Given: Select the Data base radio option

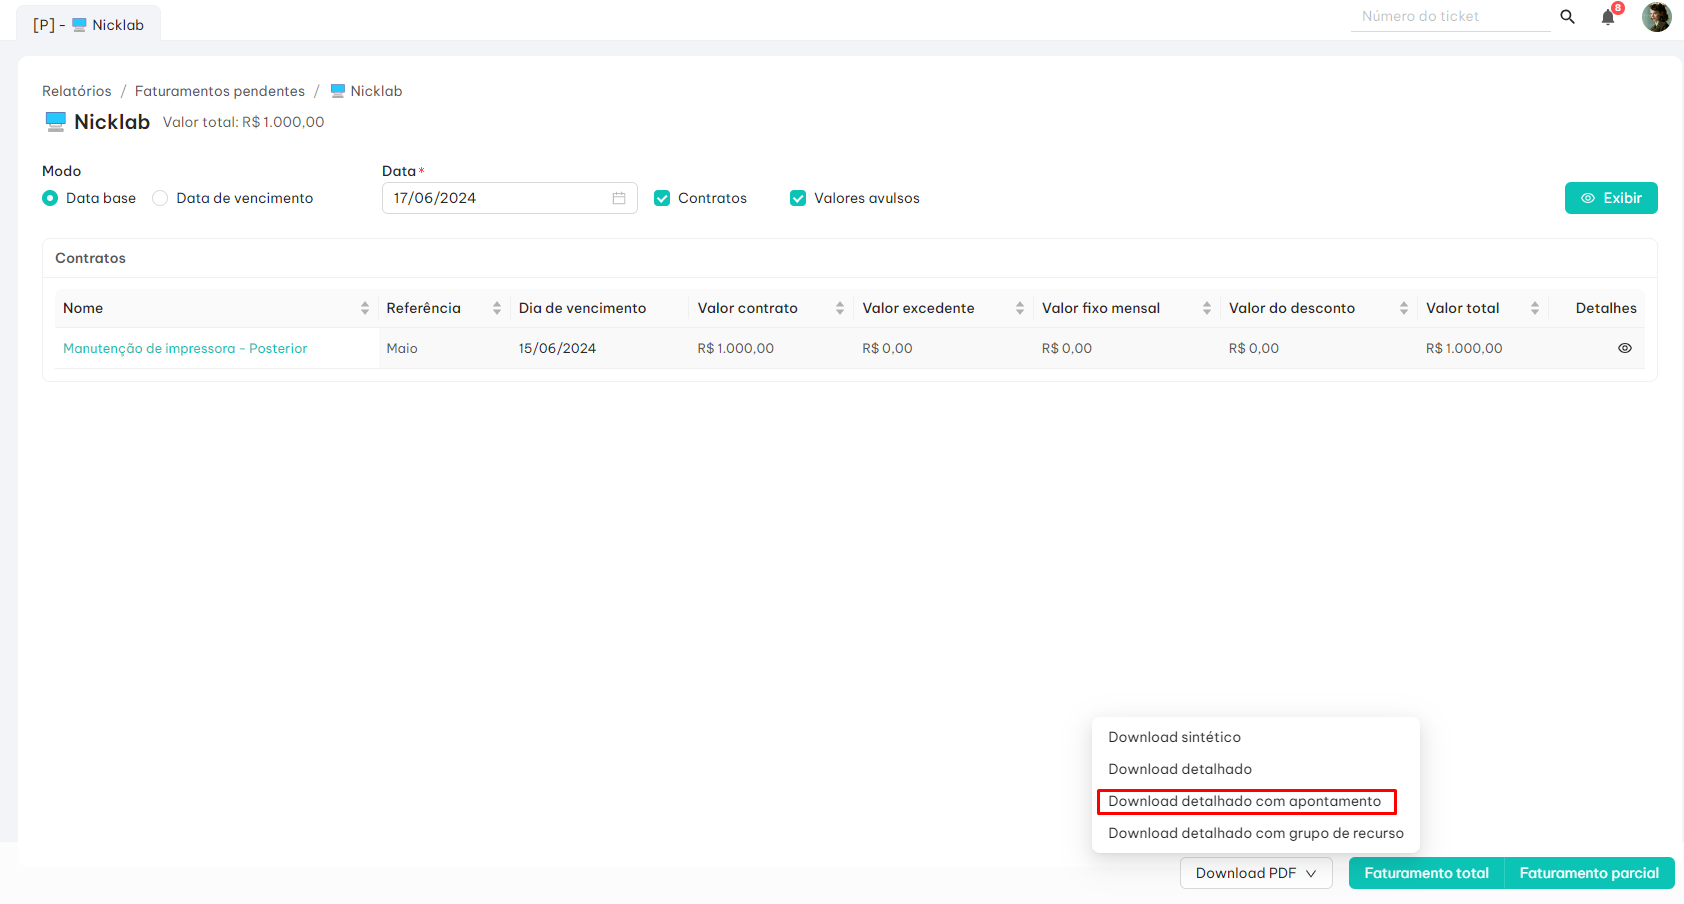Looking at the screenshot, I should [50, 198].
